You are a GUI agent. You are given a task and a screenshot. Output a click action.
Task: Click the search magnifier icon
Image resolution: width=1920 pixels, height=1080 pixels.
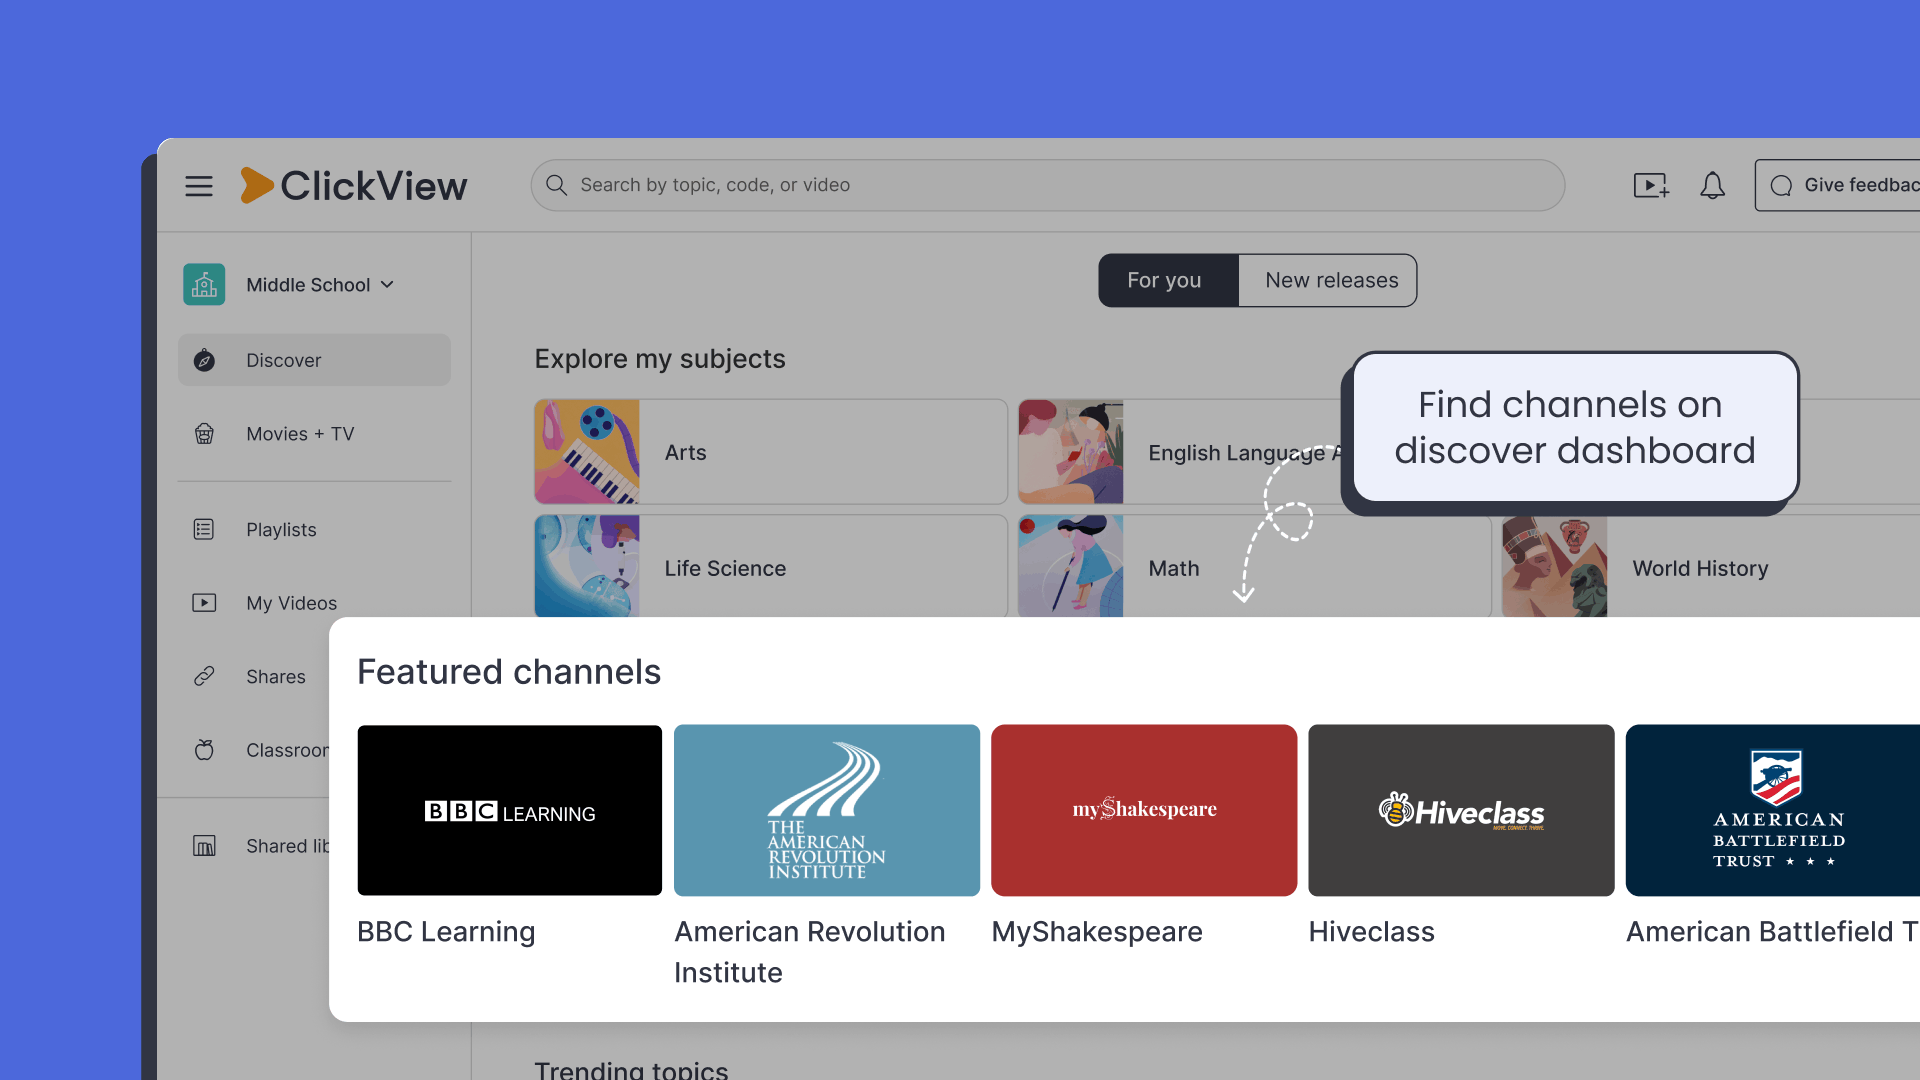tap(557, 185)
